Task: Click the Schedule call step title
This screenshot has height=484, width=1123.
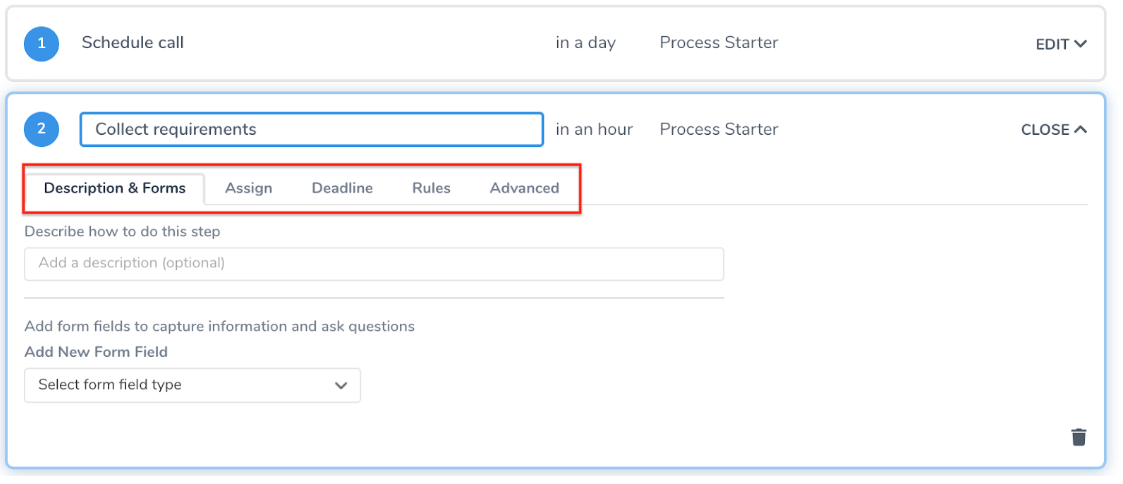Action: pos(132,43)
